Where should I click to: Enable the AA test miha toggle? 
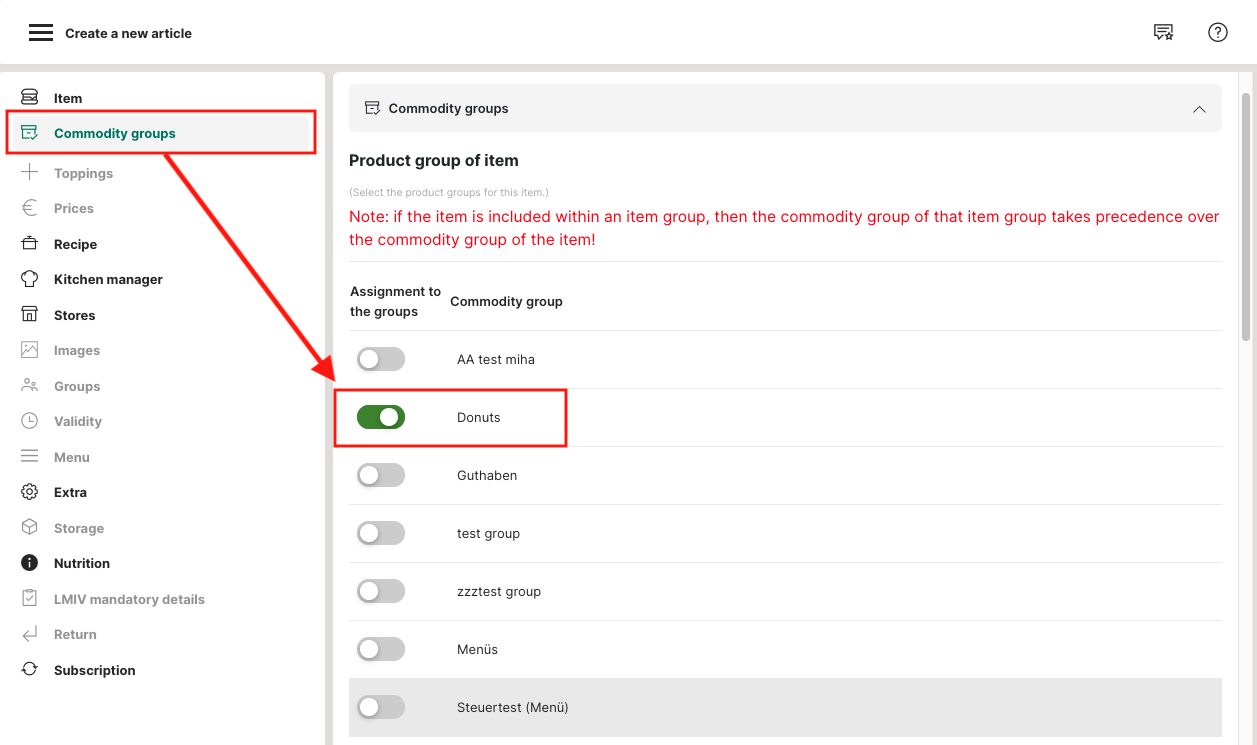click(x=381, y=359)
